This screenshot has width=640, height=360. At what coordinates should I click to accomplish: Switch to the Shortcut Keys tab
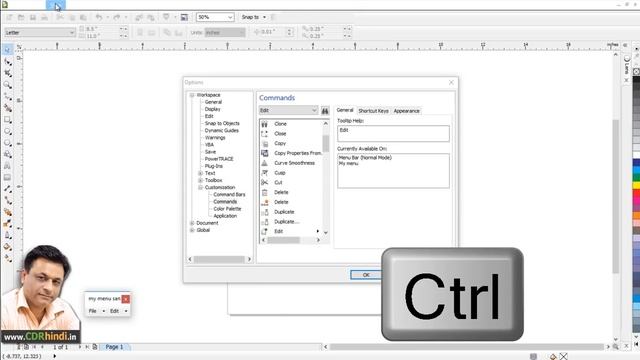[373, 111]
